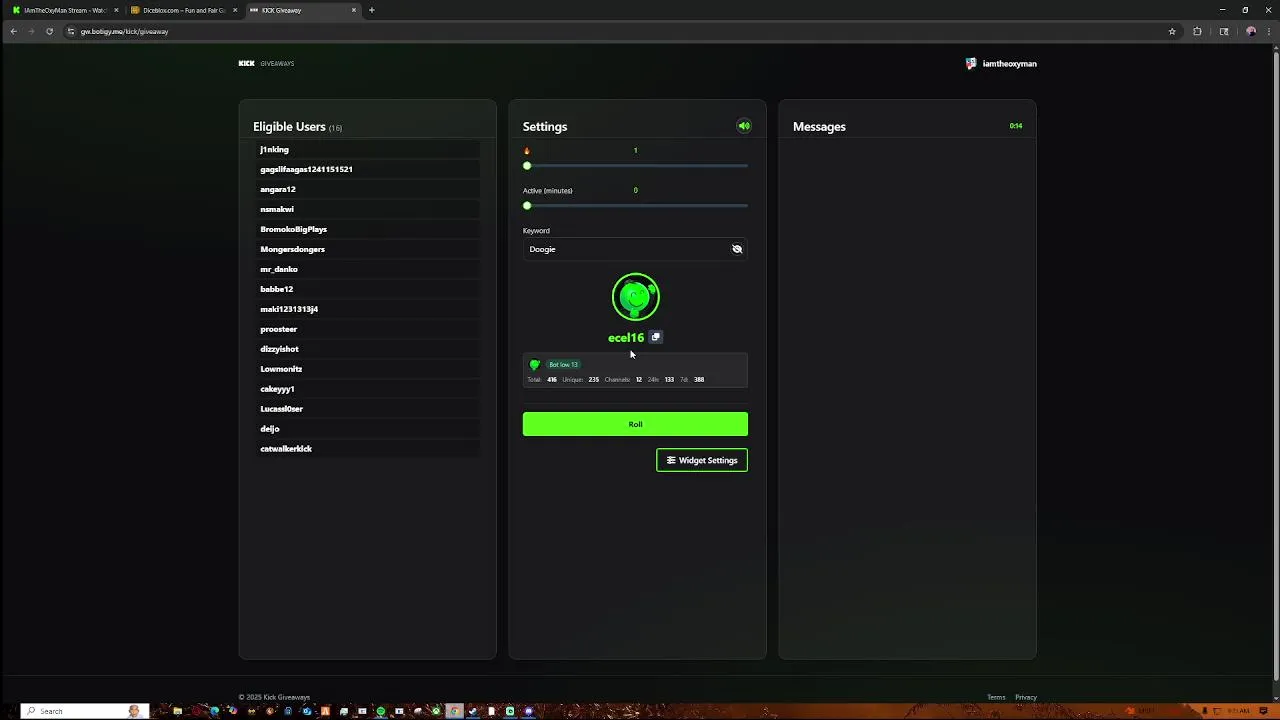This screenshot has width=1280, height=720.
Task: Toggle the sound icon in Settings
Action: click(744, 126)
